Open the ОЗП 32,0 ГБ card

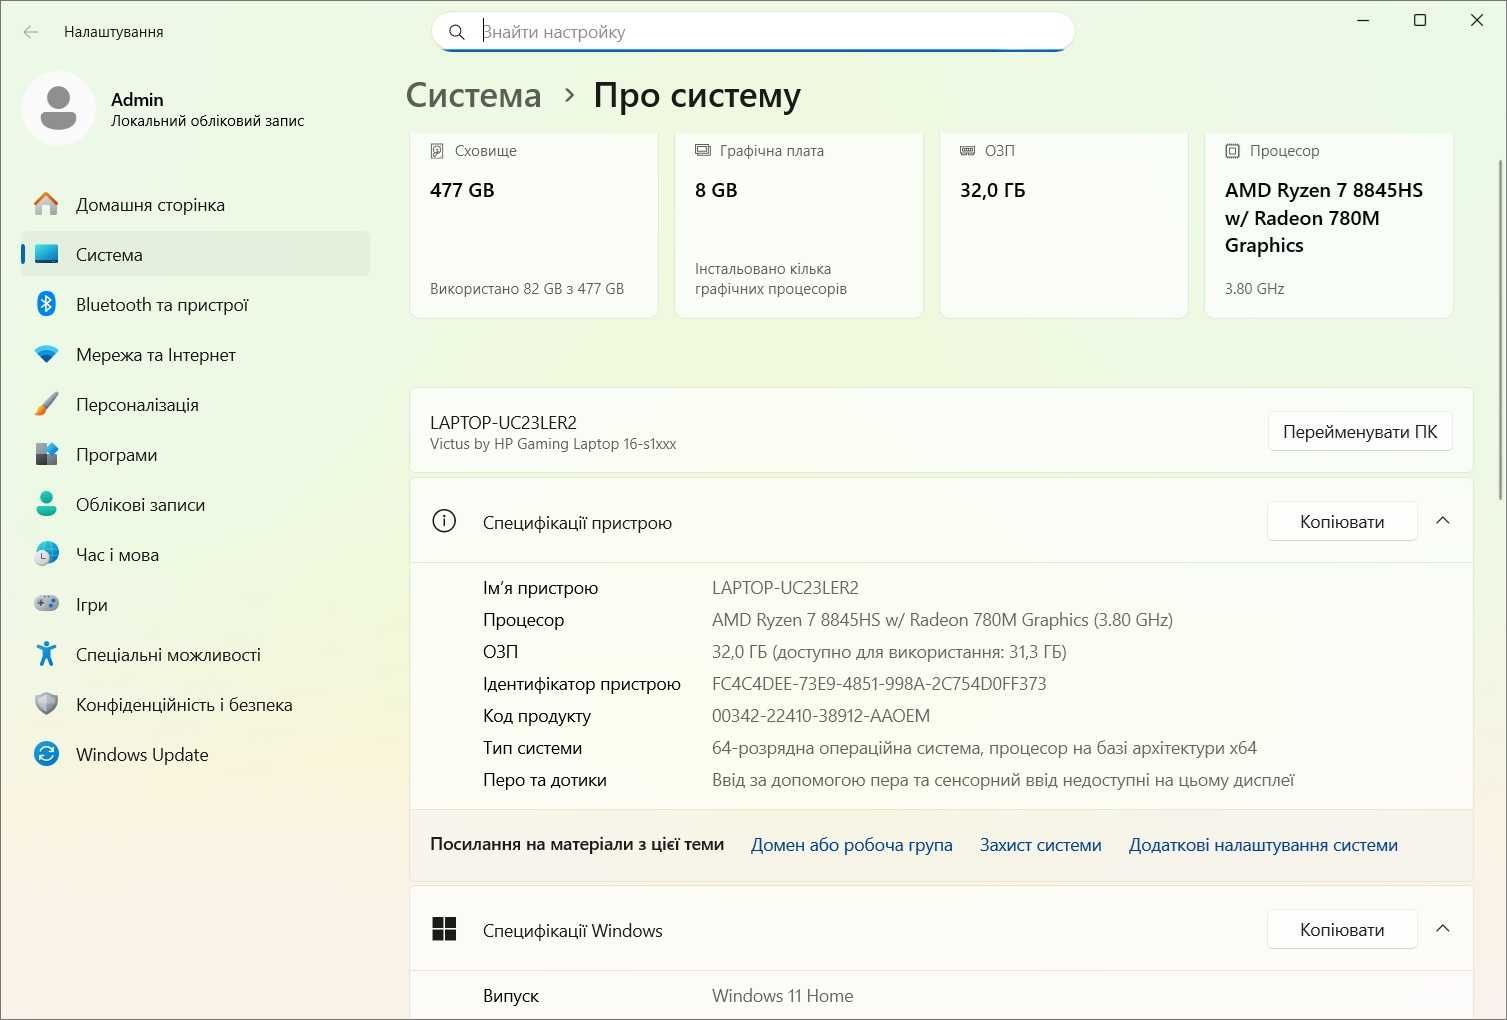1064,225
